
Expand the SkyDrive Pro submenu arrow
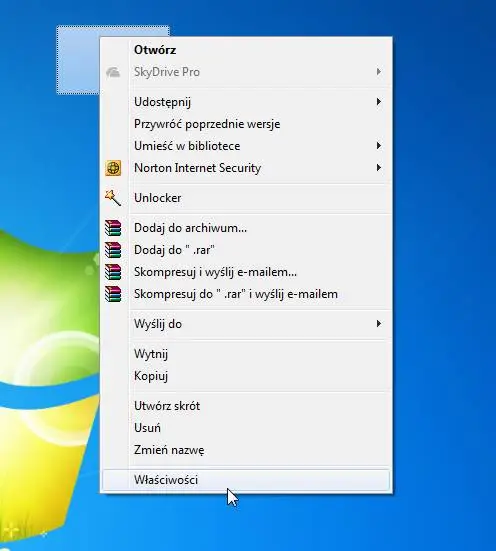click(x=379, y=72)
